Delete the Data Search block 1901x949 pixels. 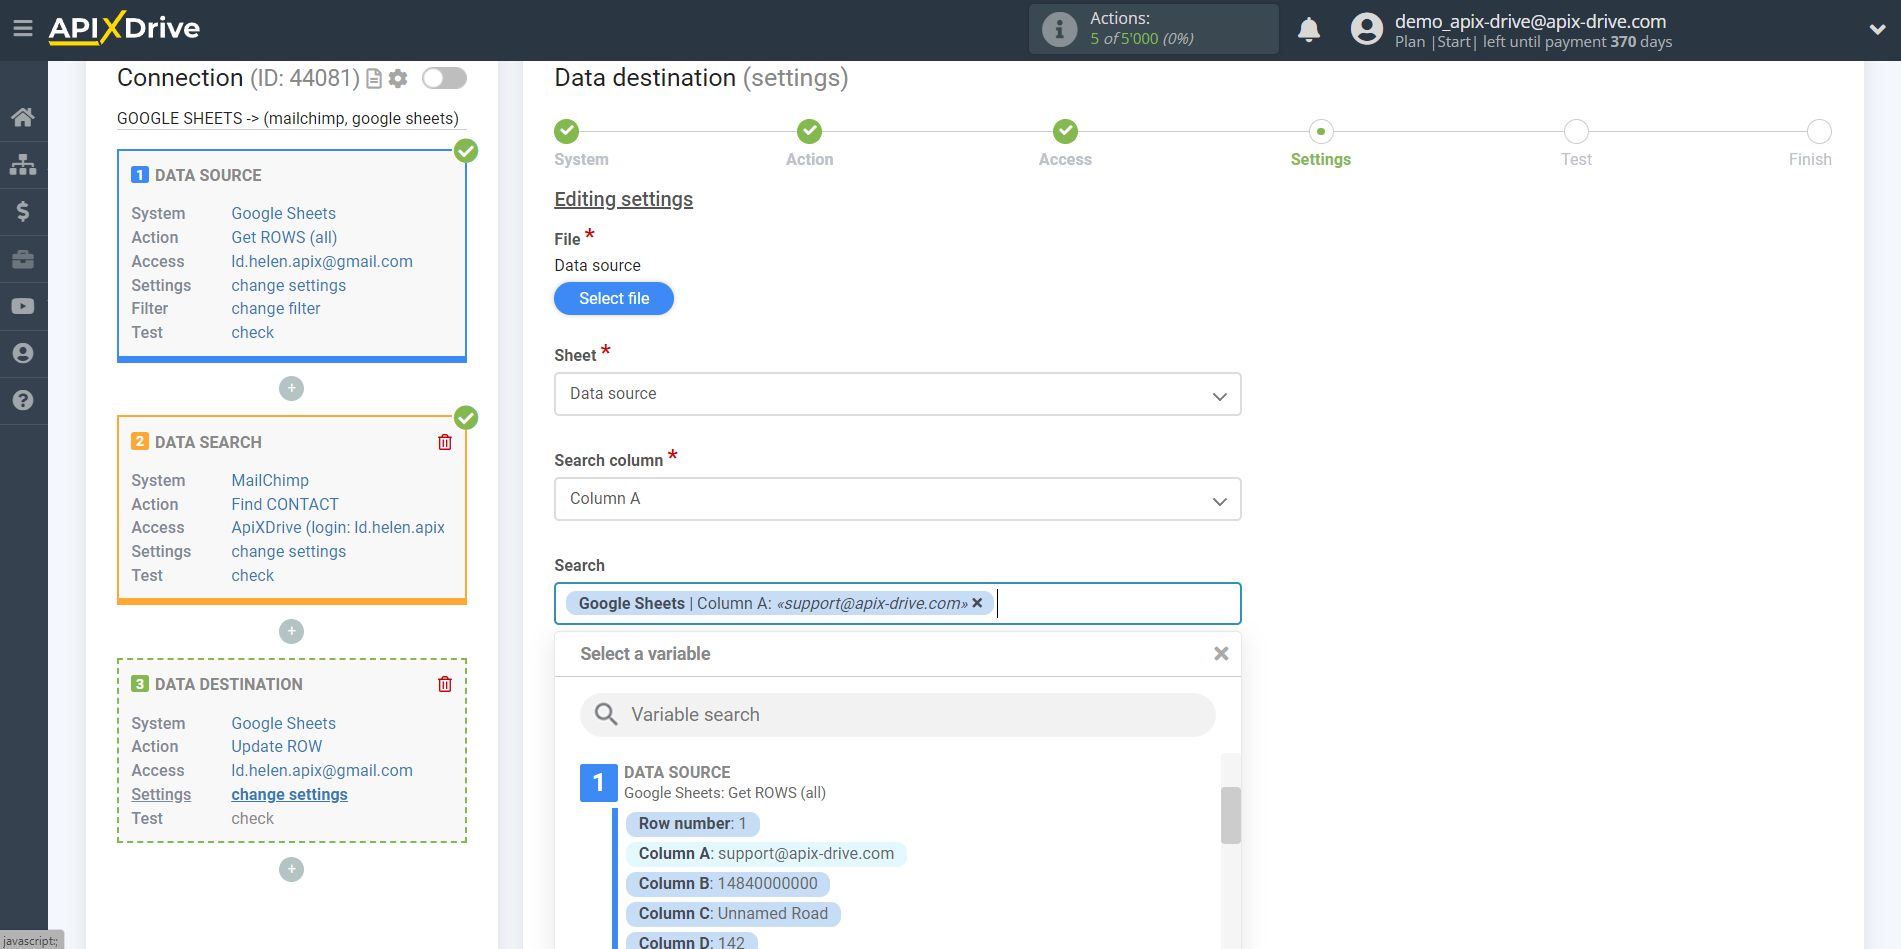coord(445,442)
